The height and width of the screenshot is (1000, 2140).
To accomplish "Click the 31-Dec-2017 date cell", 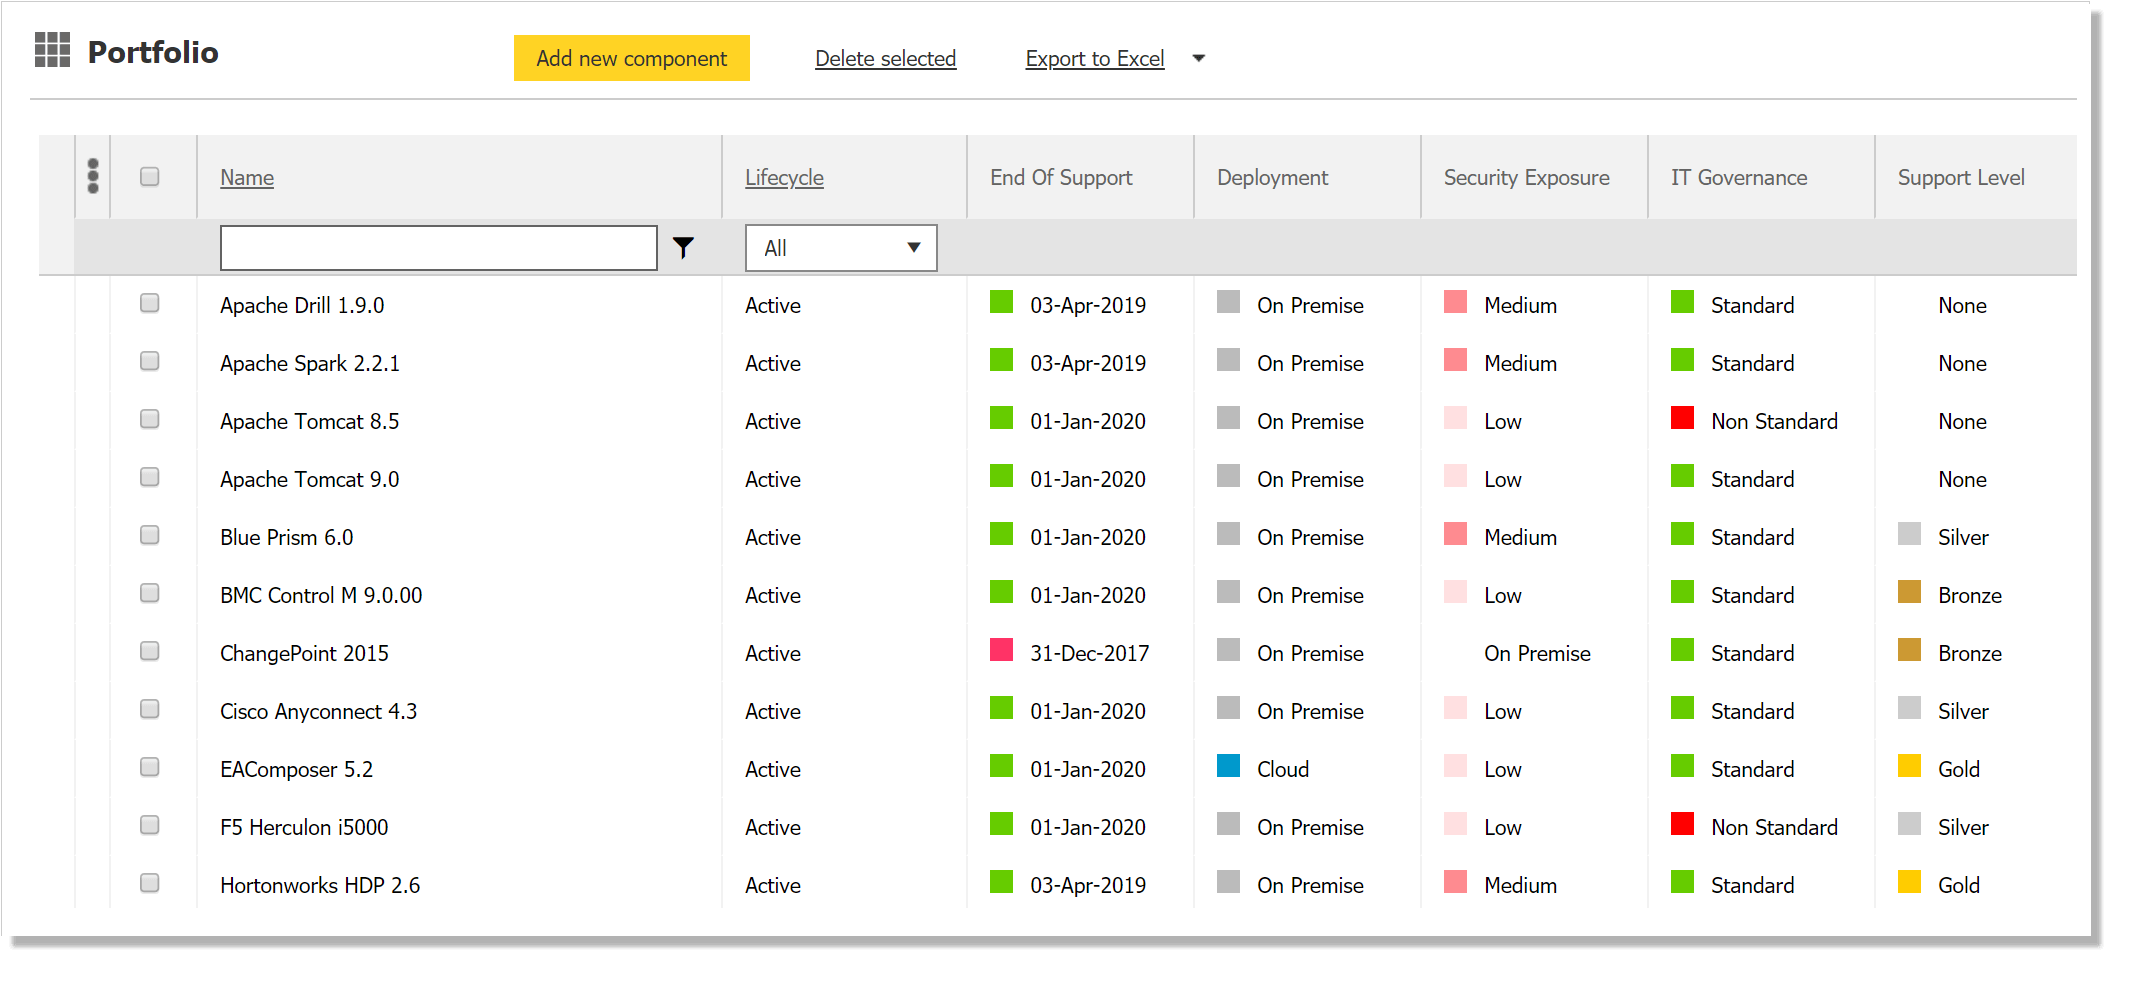I will point(1090,654).
